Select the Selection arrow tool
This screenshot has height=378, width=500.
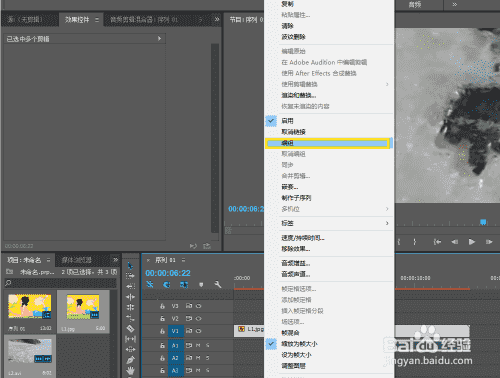(x=130, y=266)
